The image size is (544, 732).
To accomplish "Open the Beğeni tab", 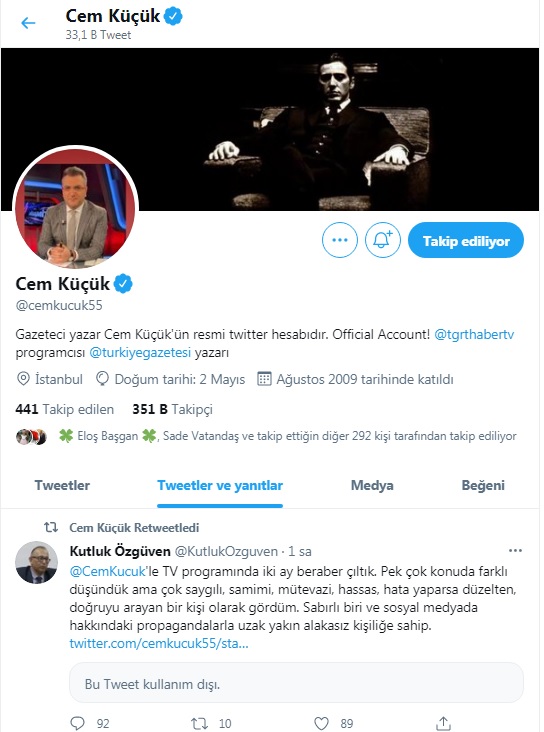I will 483,486.
